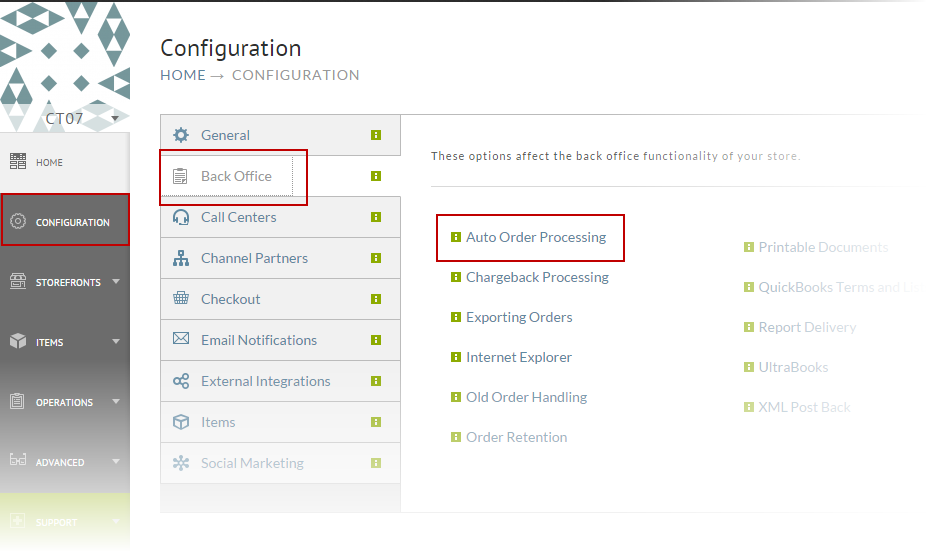Expand the Operations sidebar menu

(65, 402)
